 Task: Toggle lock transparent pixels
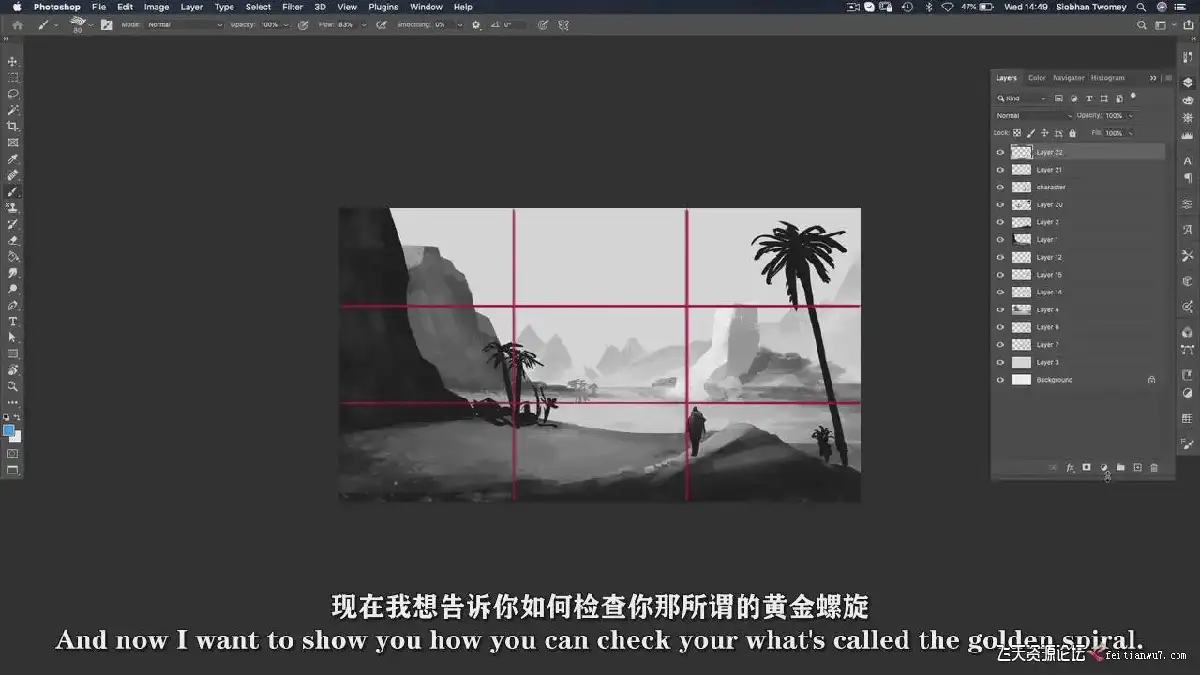coord(1017,133)
